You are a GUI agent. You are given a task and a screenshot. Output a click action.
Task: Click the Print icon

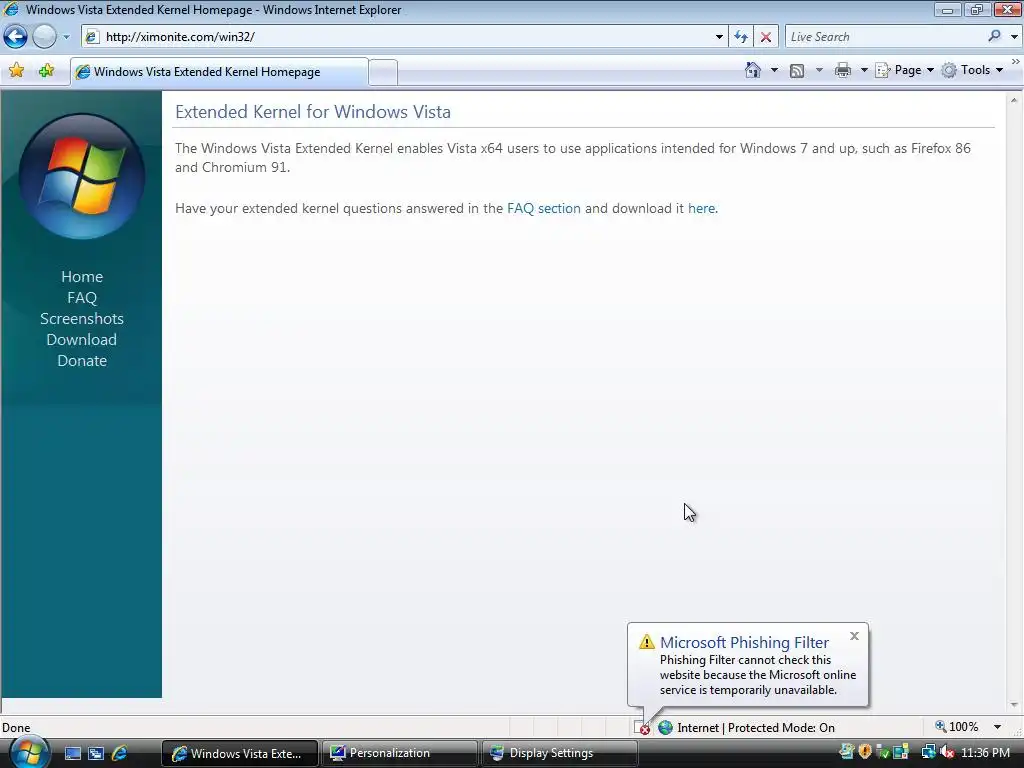[843, 71]
